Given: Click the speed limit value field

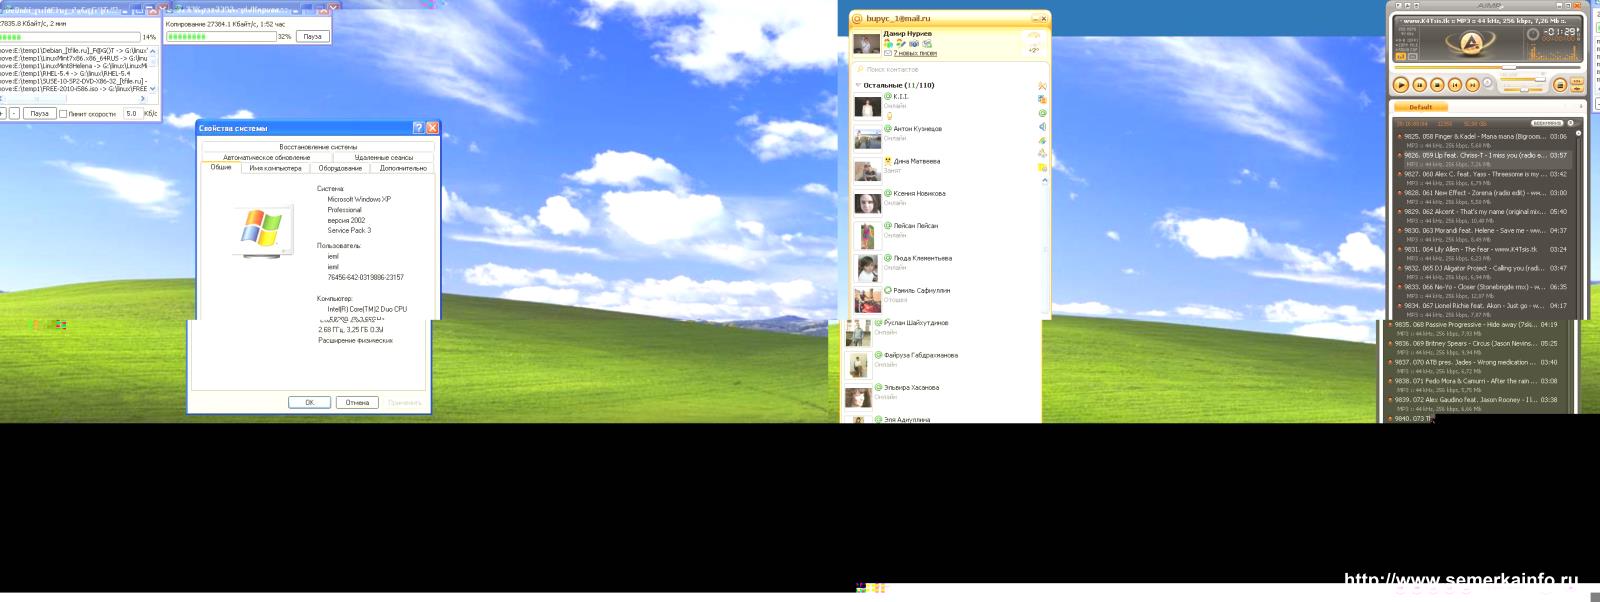Looking at the screenshot, I should click(131, 114).
